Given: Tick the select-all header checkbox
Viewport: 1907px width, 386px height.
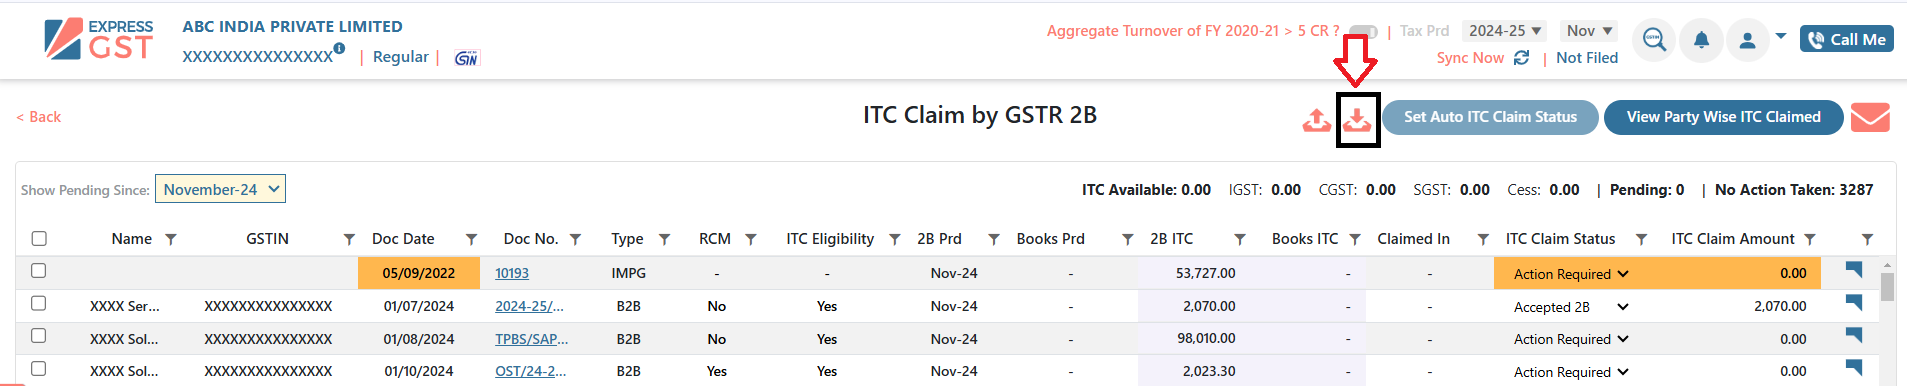Looking at the screenshot, I should point(39,238).
